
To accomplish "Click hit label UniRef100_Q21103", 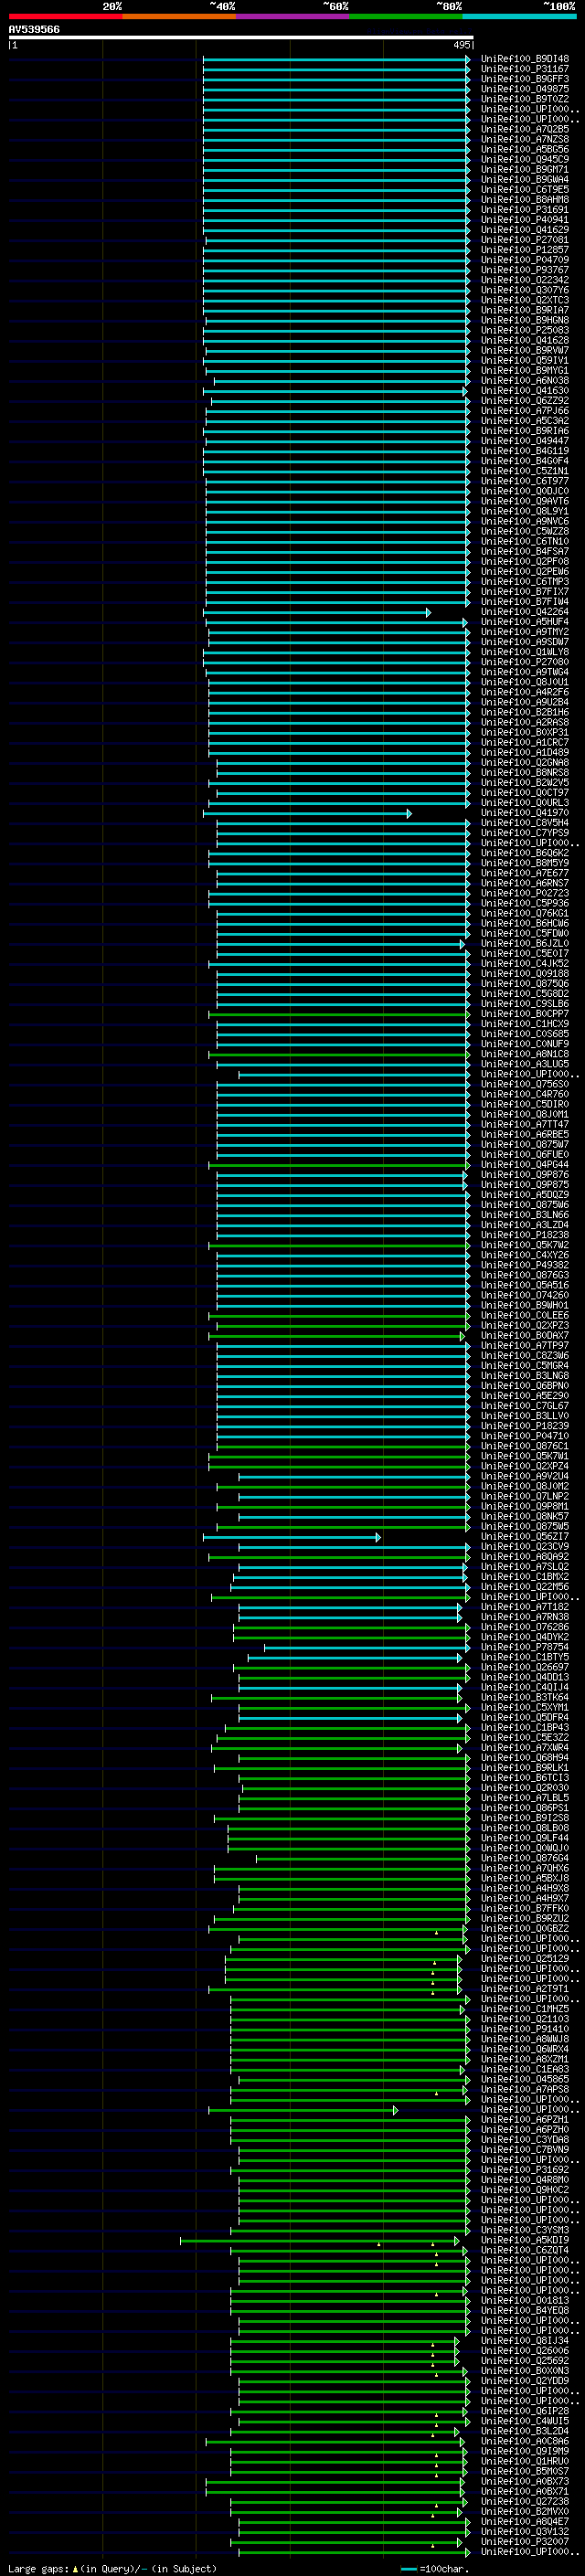I will pyautogui.click(x=525, y=2019).
